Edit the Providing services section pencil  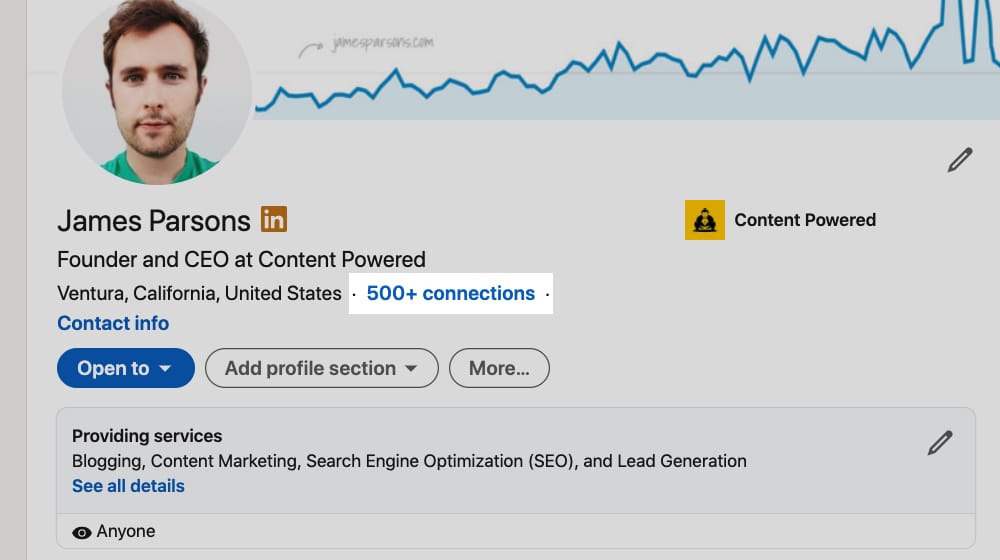[940, 443]
